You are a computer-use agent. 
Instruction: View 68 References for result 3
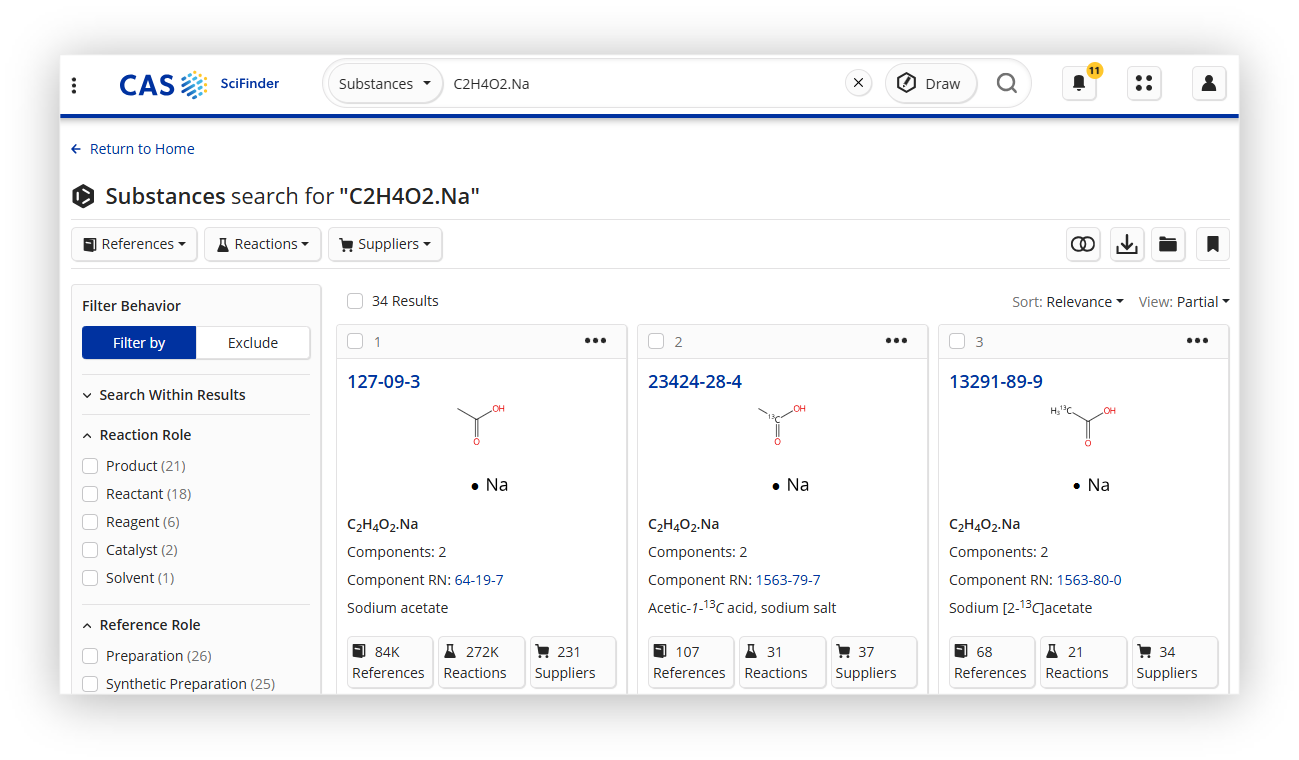991,662
